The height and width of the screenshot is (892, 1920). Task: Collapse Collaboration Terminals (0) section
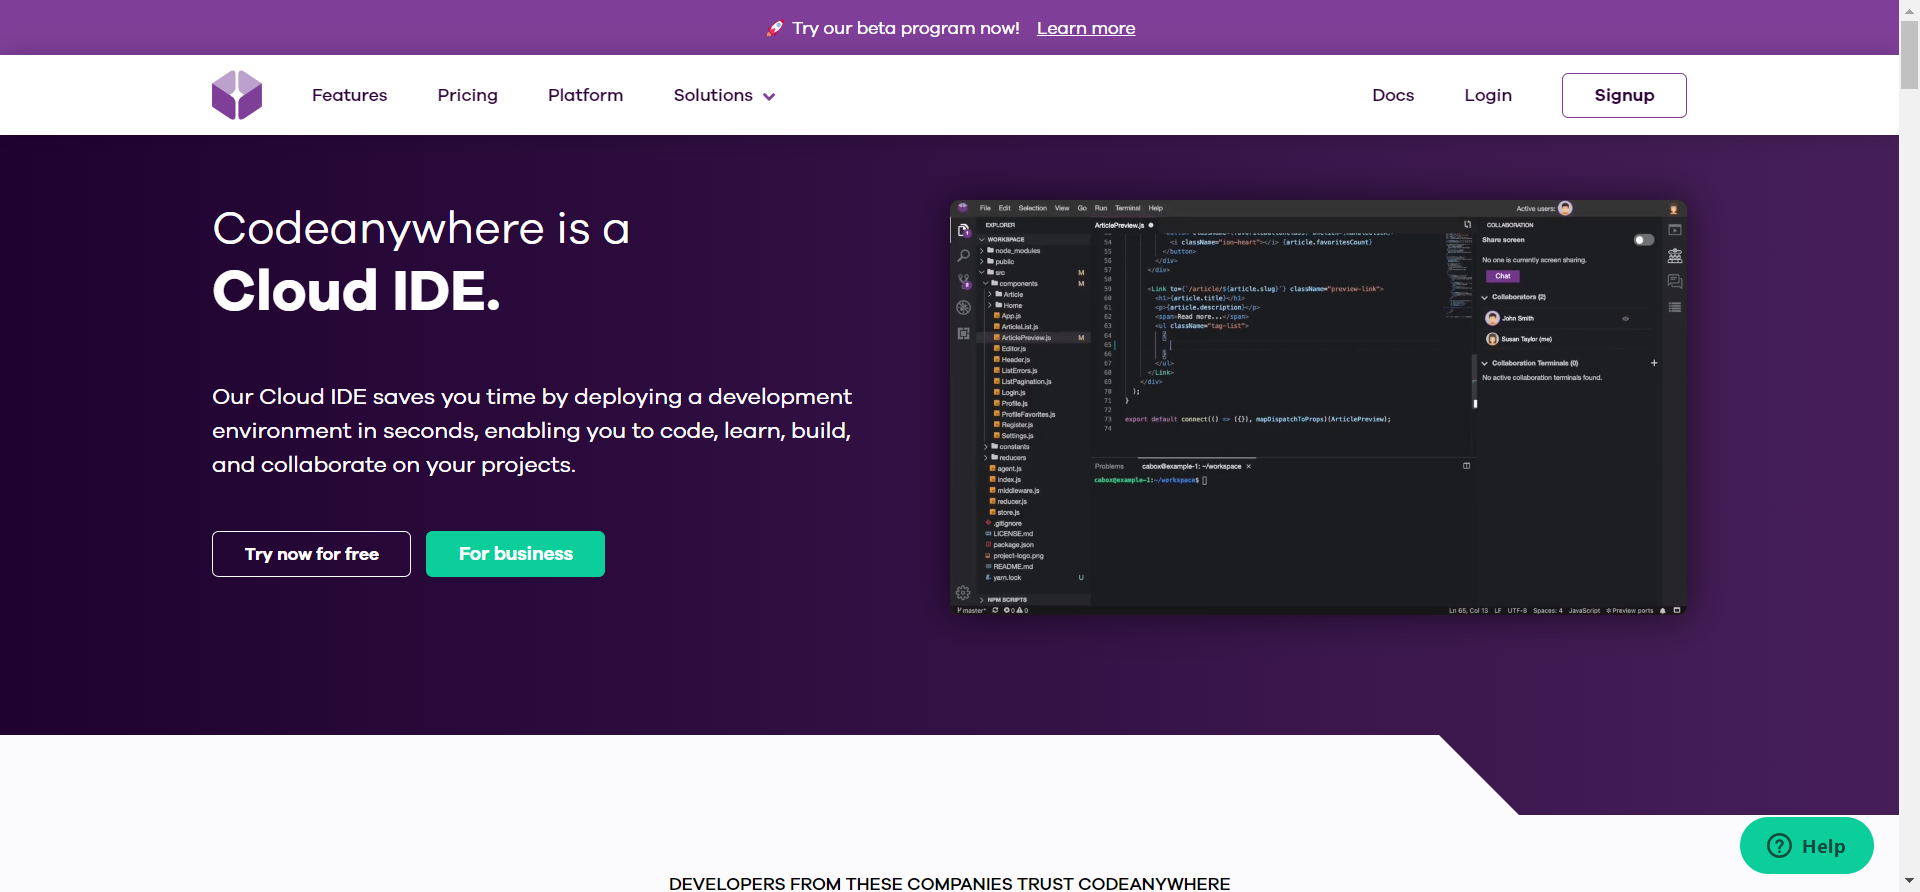pyautogui.click(x=1530, y=363)
